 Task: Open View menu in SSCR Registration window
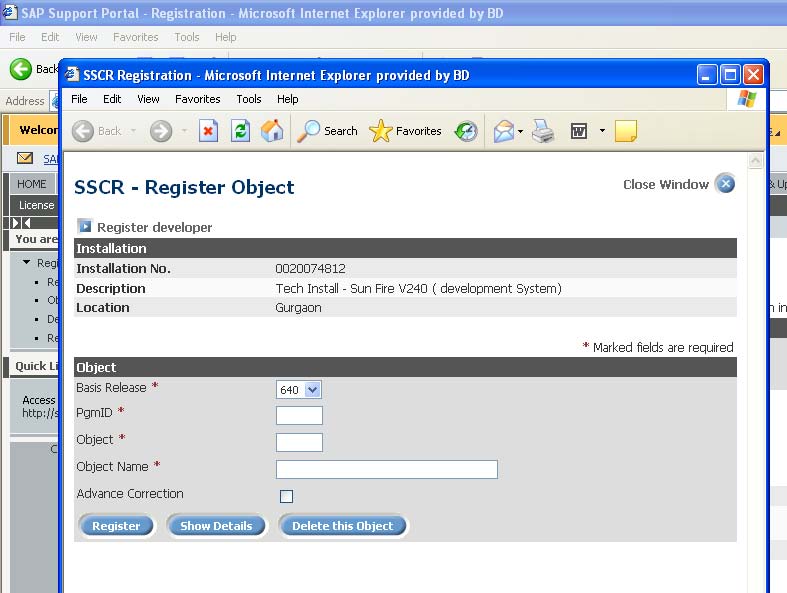[149, 99]
